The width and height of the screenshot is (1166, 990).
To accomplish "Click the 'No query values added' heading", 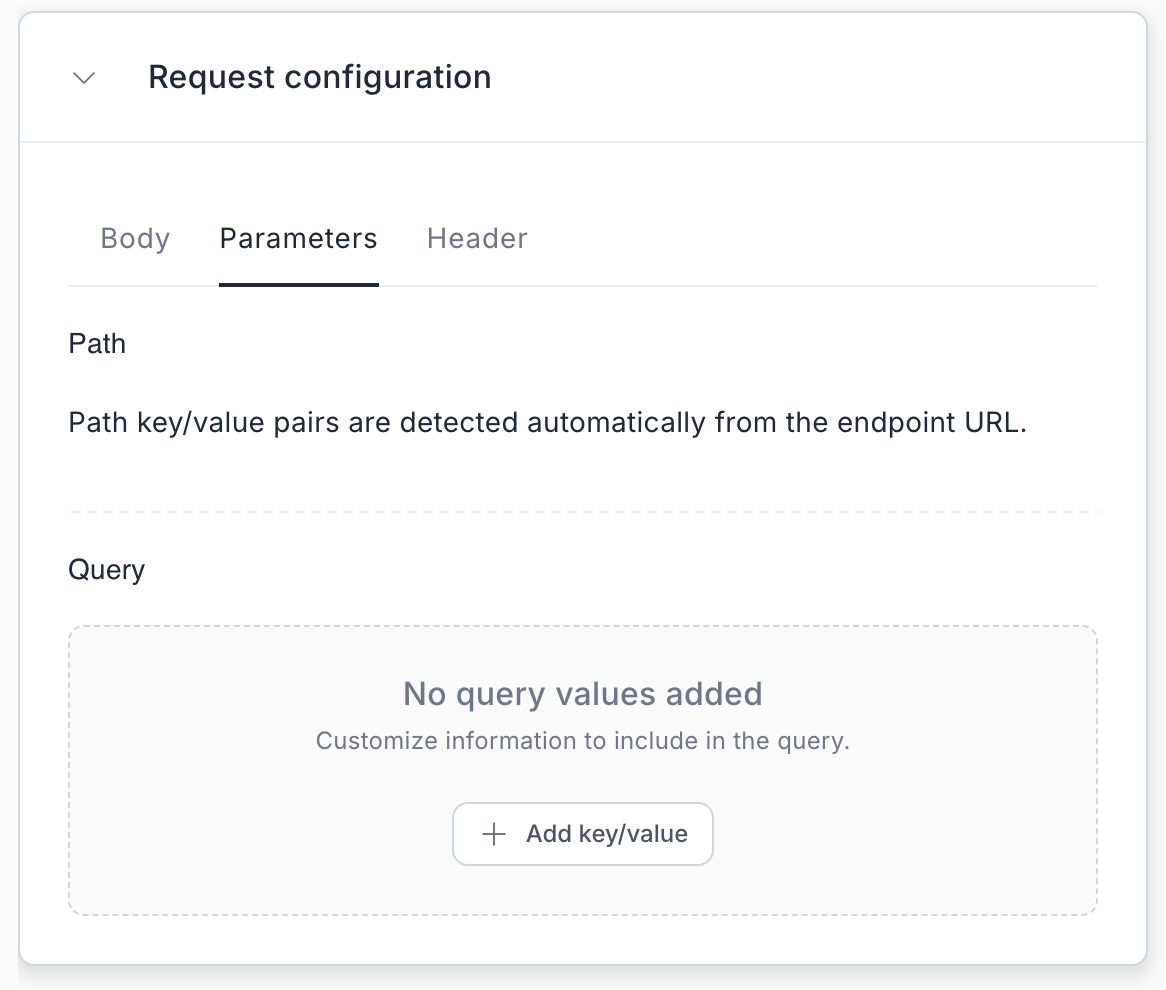I will click(582, 693).
